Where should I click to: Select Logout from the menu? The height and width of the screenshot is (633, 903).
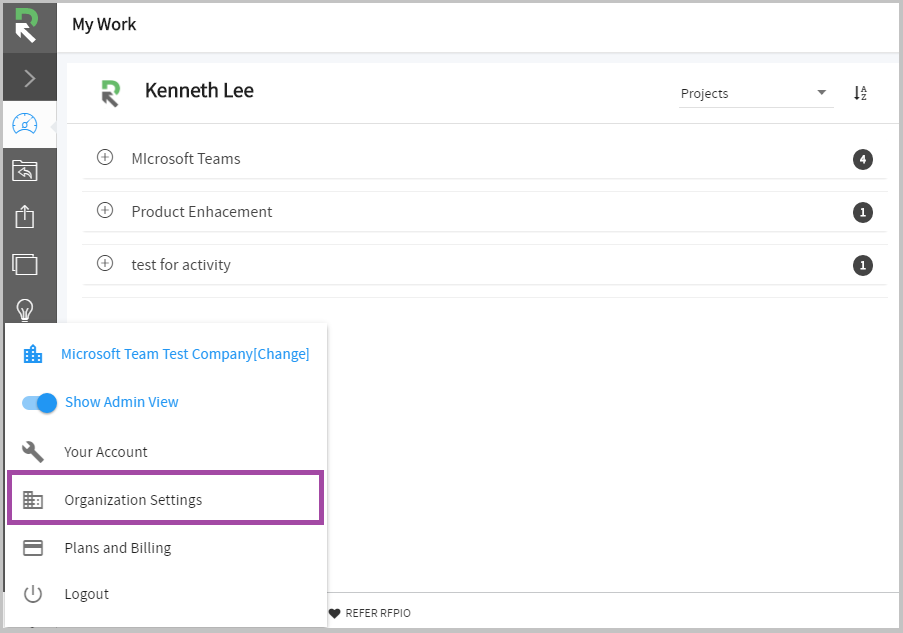[166, 594]
